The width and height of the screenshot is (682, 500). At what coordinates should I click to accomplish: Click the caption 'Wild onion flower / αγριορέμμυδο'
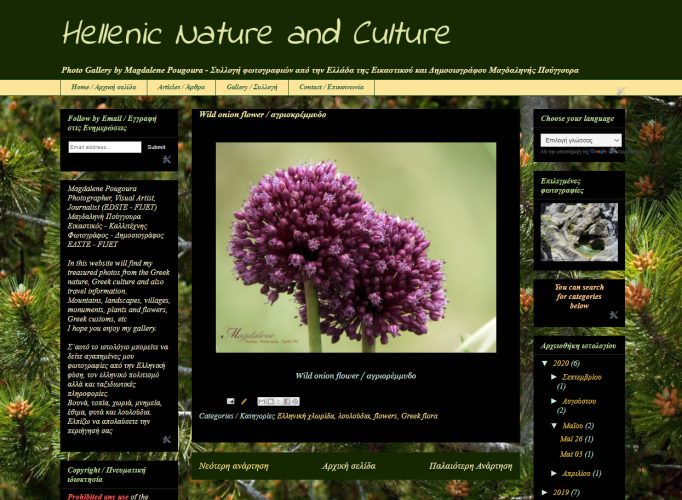[356, 376]
